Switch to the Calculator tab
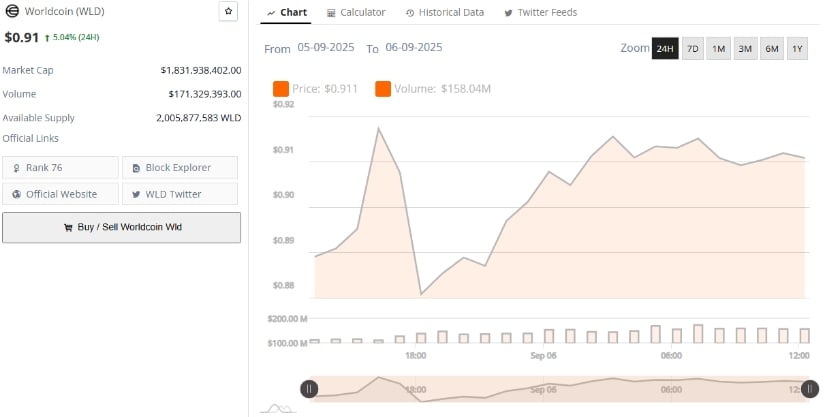 coord(356,13)
